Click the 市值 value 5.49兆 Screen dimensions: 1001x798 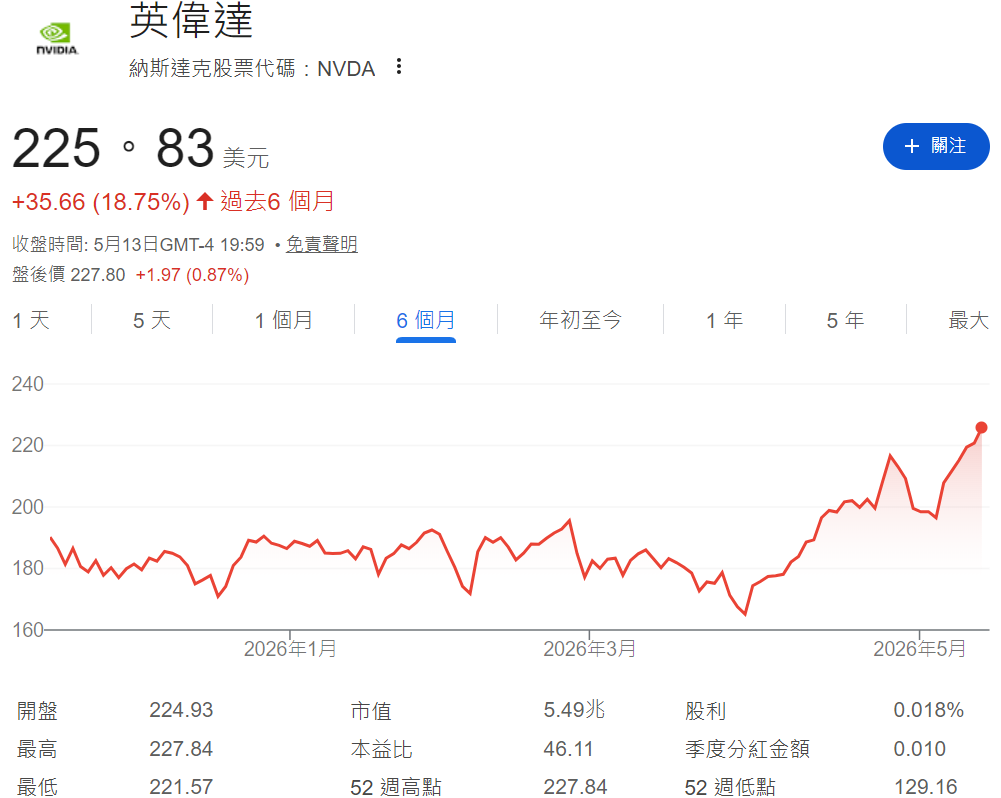coord(574,710)
